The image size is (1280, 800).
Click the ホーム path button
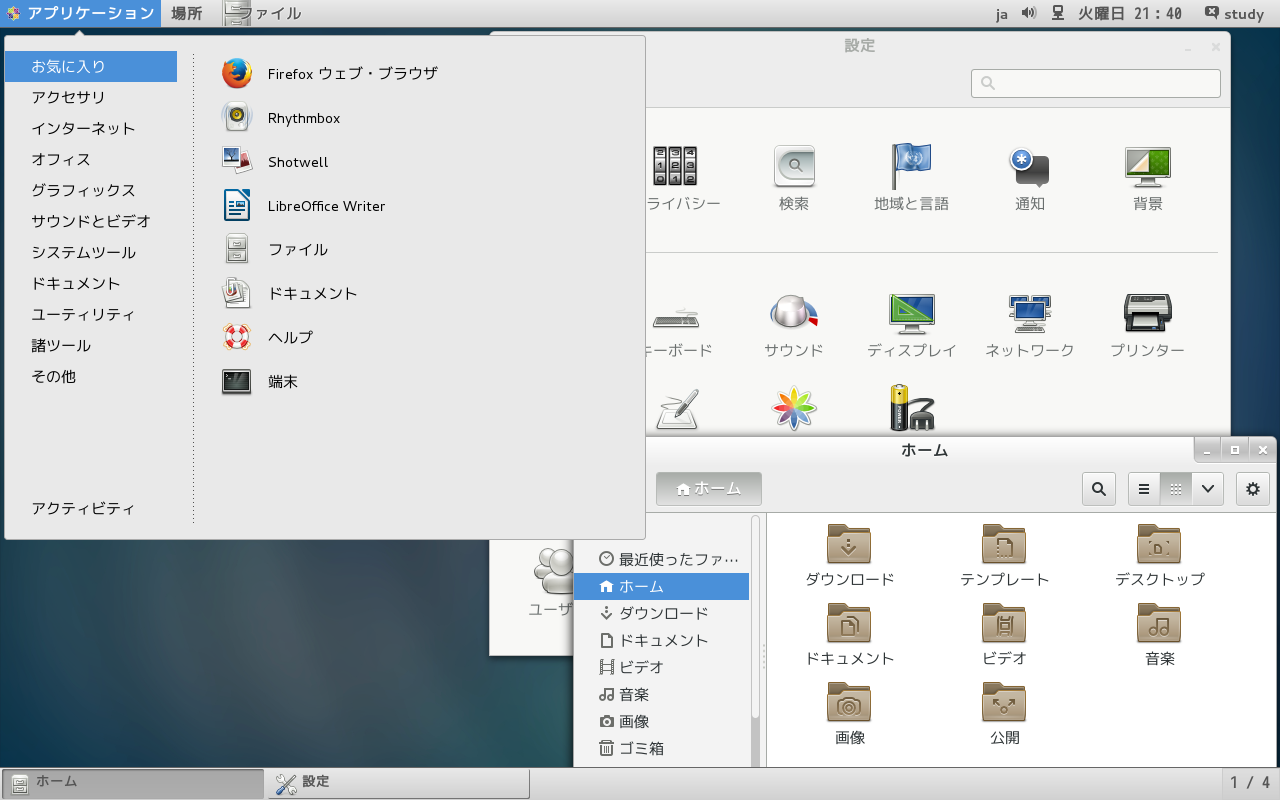coord(709,489)
